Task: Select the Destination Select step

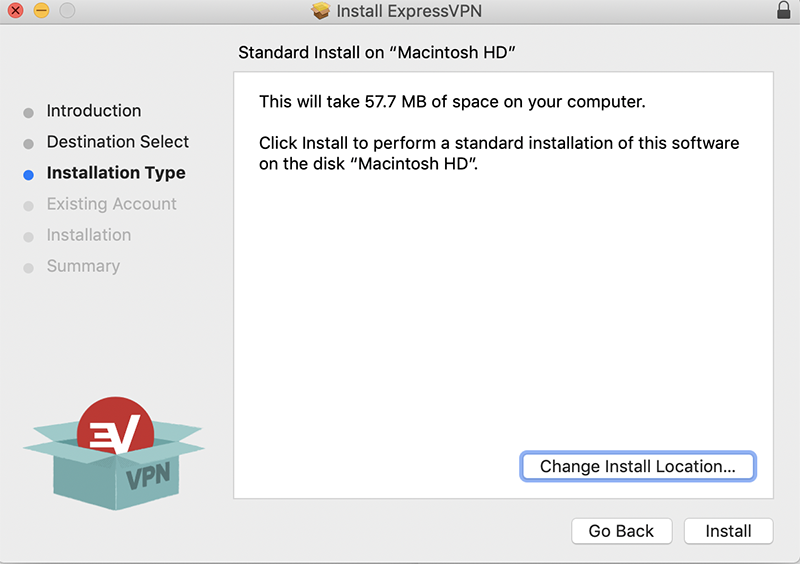Action: tap(118, 142)
